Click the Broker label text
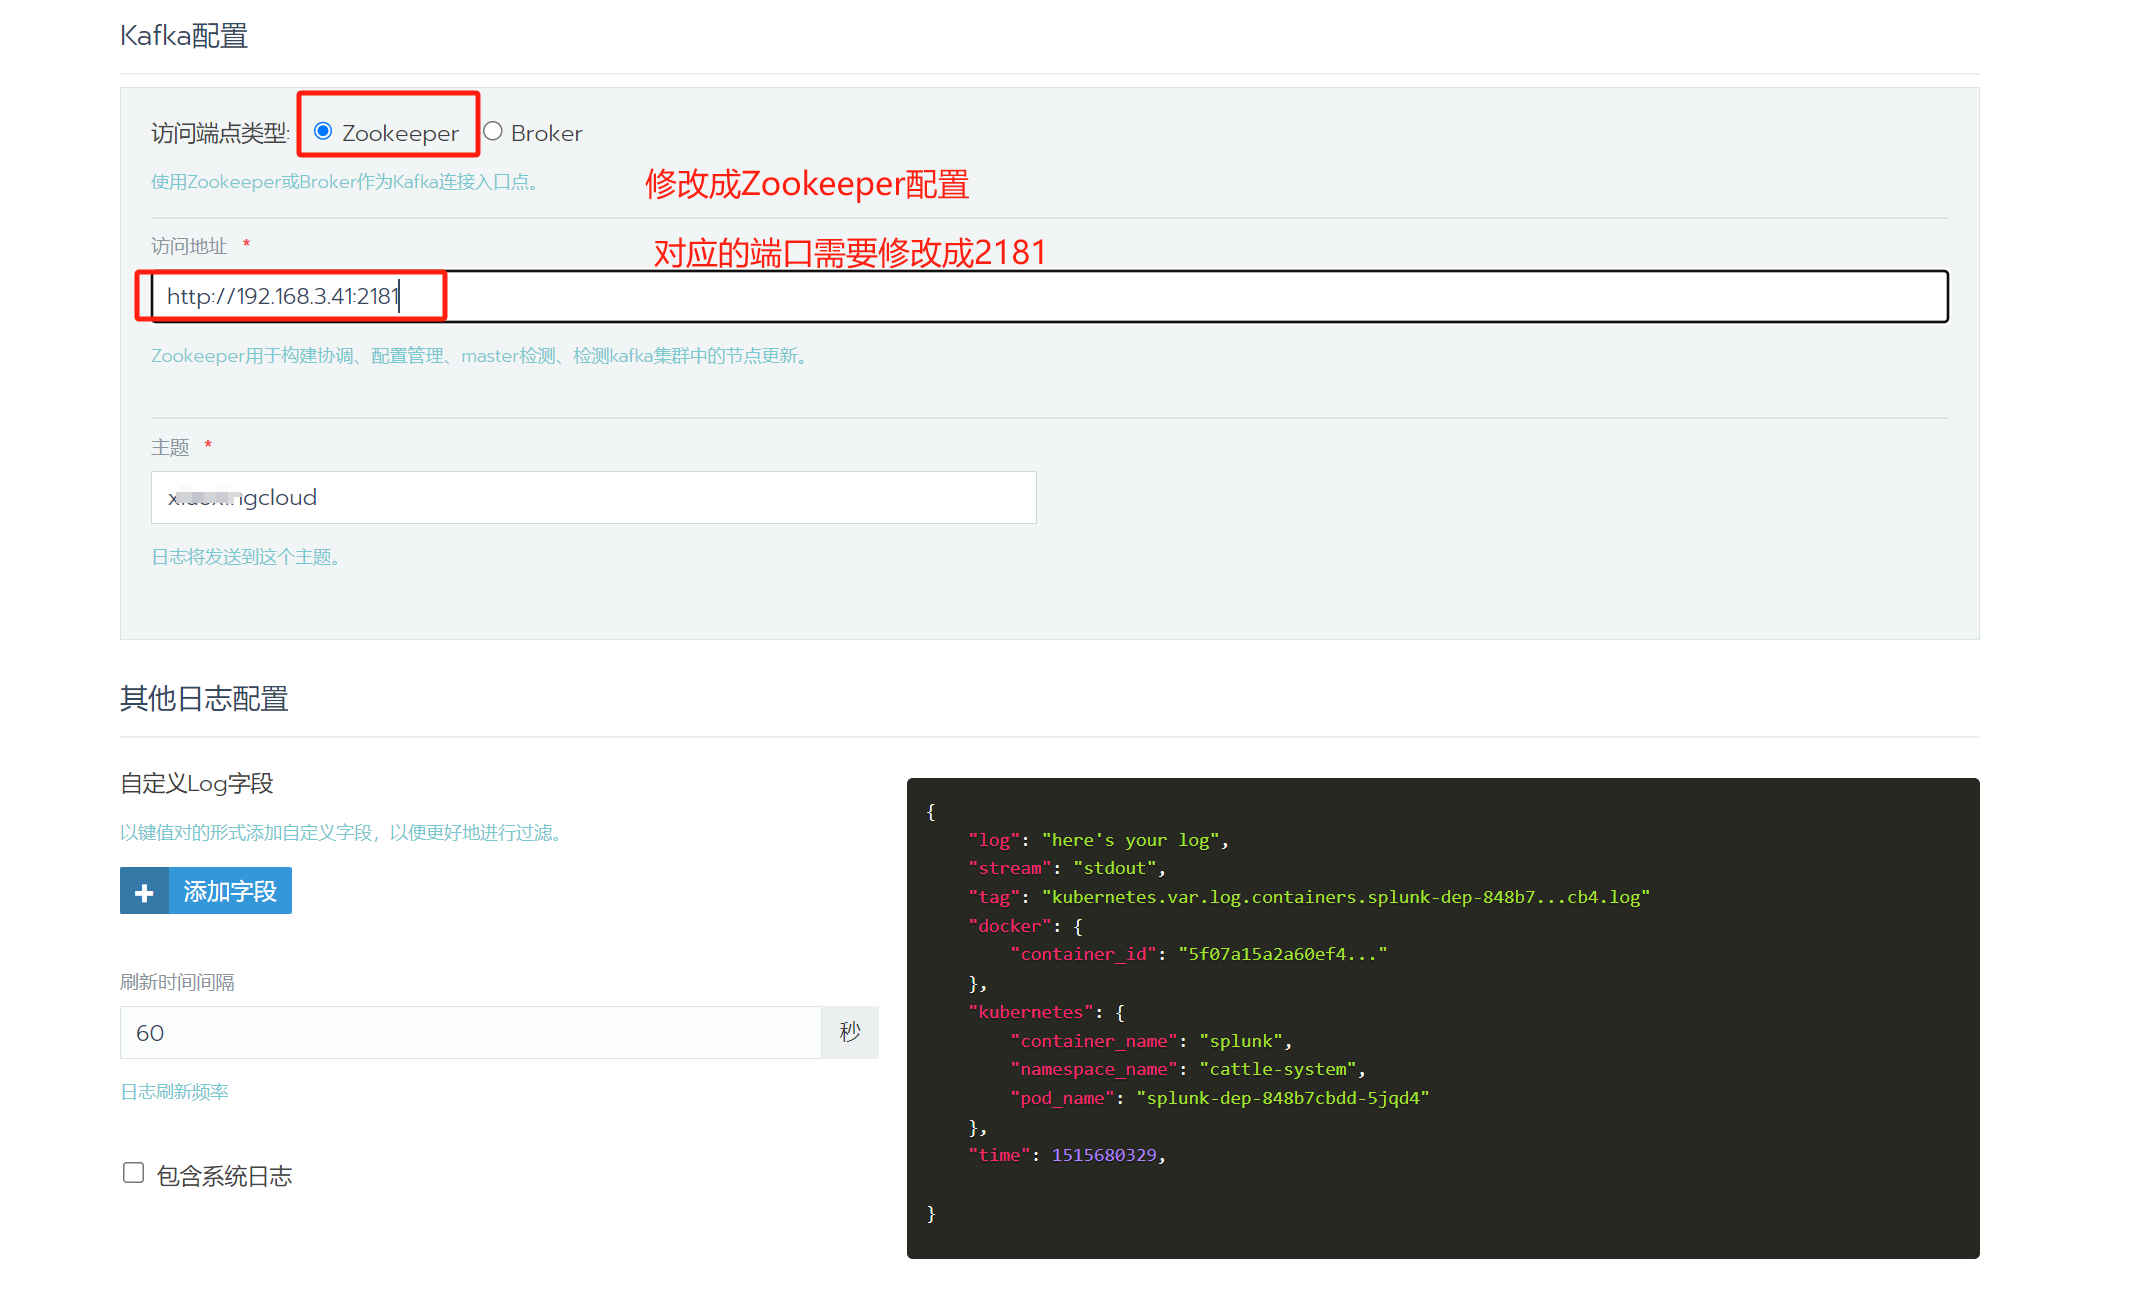This screenshot has width=2136, height=1290. [x=546, y=134]
